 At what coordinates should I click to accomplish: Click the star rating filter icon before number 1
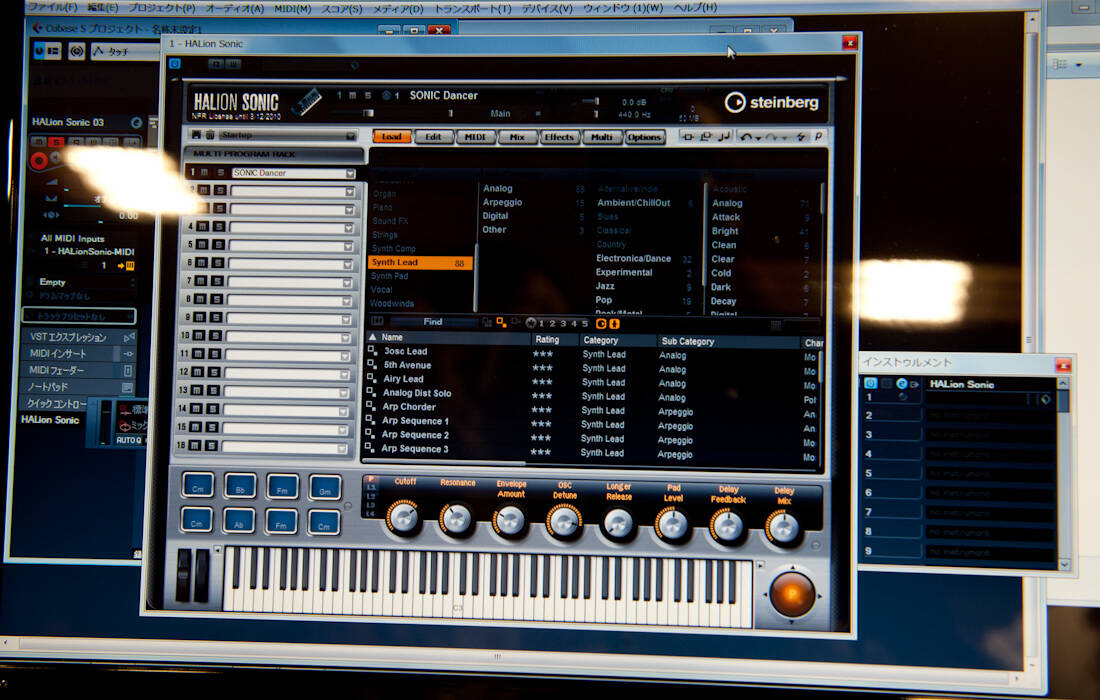[x=530, y=323]
